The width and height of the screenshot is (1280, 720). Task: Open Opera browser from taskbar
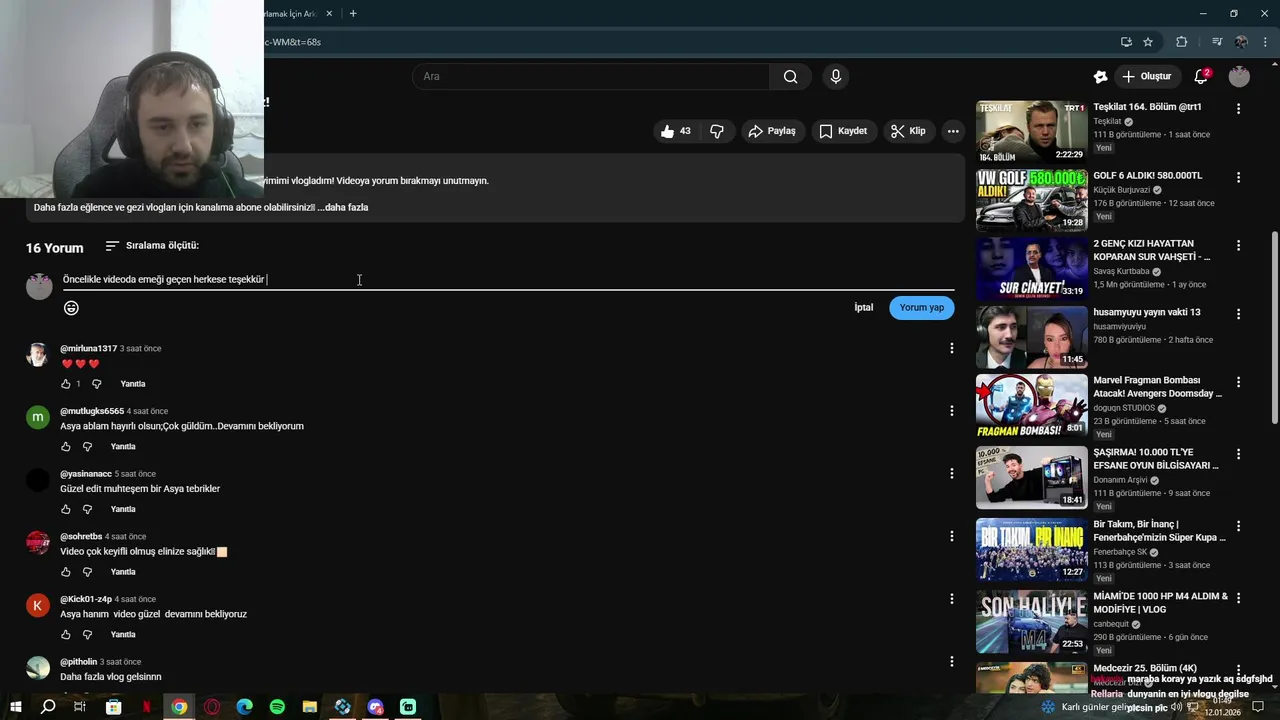212,707
